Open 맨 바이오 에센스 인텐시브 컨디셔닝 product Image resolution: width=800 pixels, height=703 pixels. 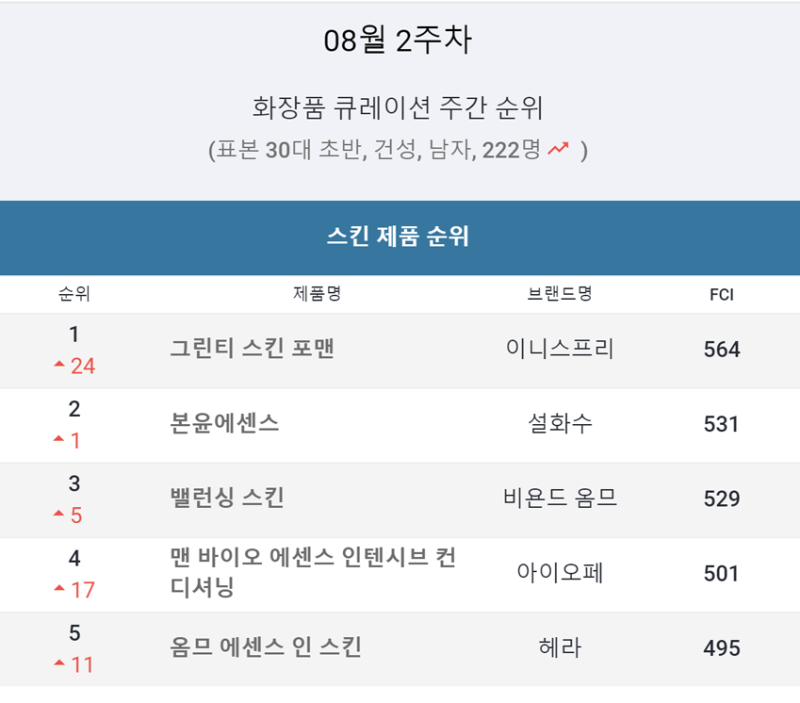pos(313,572)
